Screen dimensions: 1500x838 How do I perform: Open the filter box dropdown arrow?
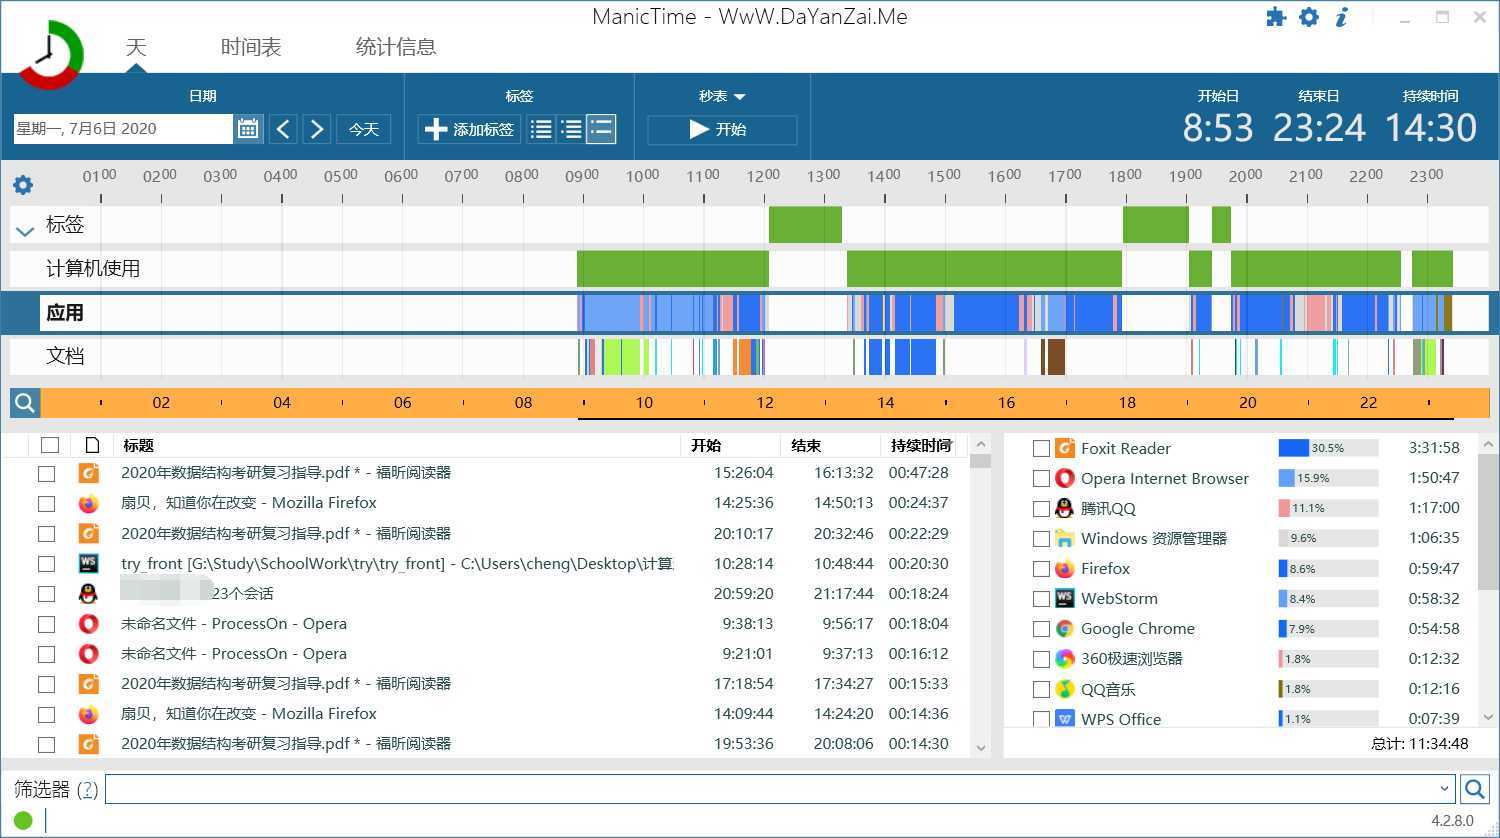(1444, 789)
